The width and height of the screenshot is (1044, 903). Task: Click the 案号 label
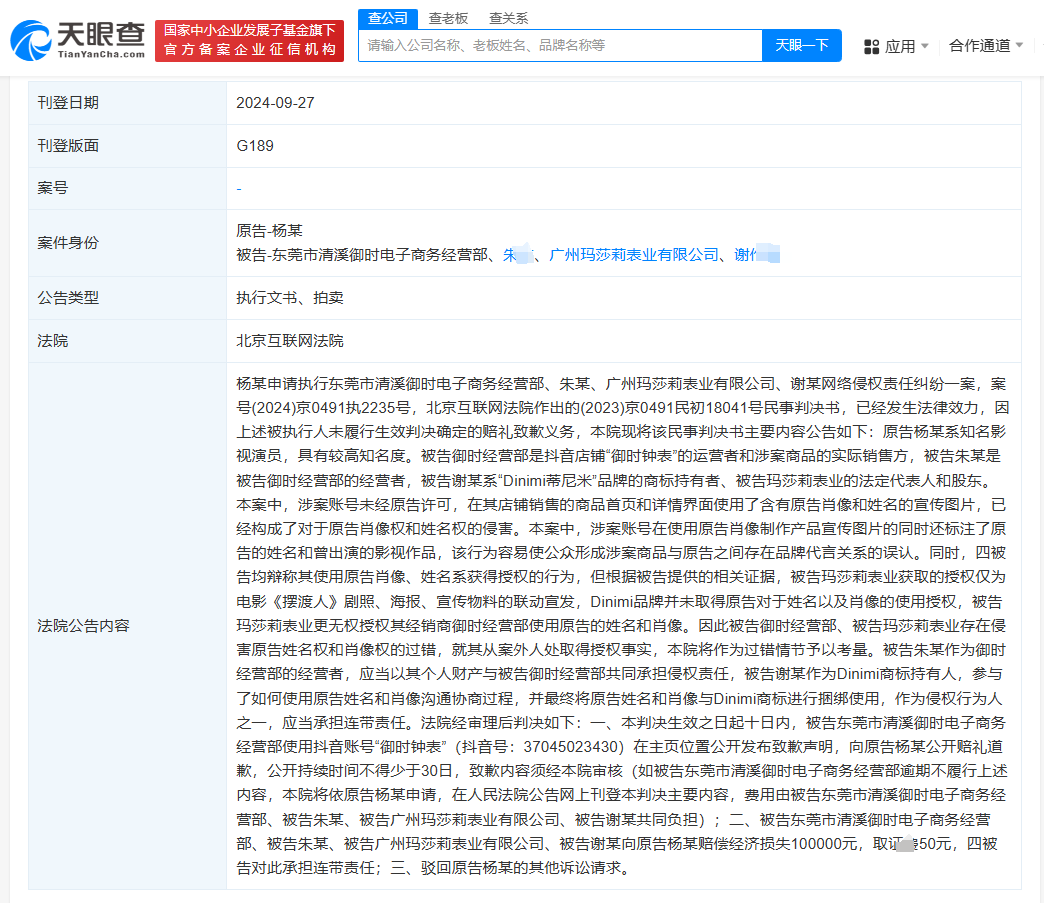(x=53, y=188)
